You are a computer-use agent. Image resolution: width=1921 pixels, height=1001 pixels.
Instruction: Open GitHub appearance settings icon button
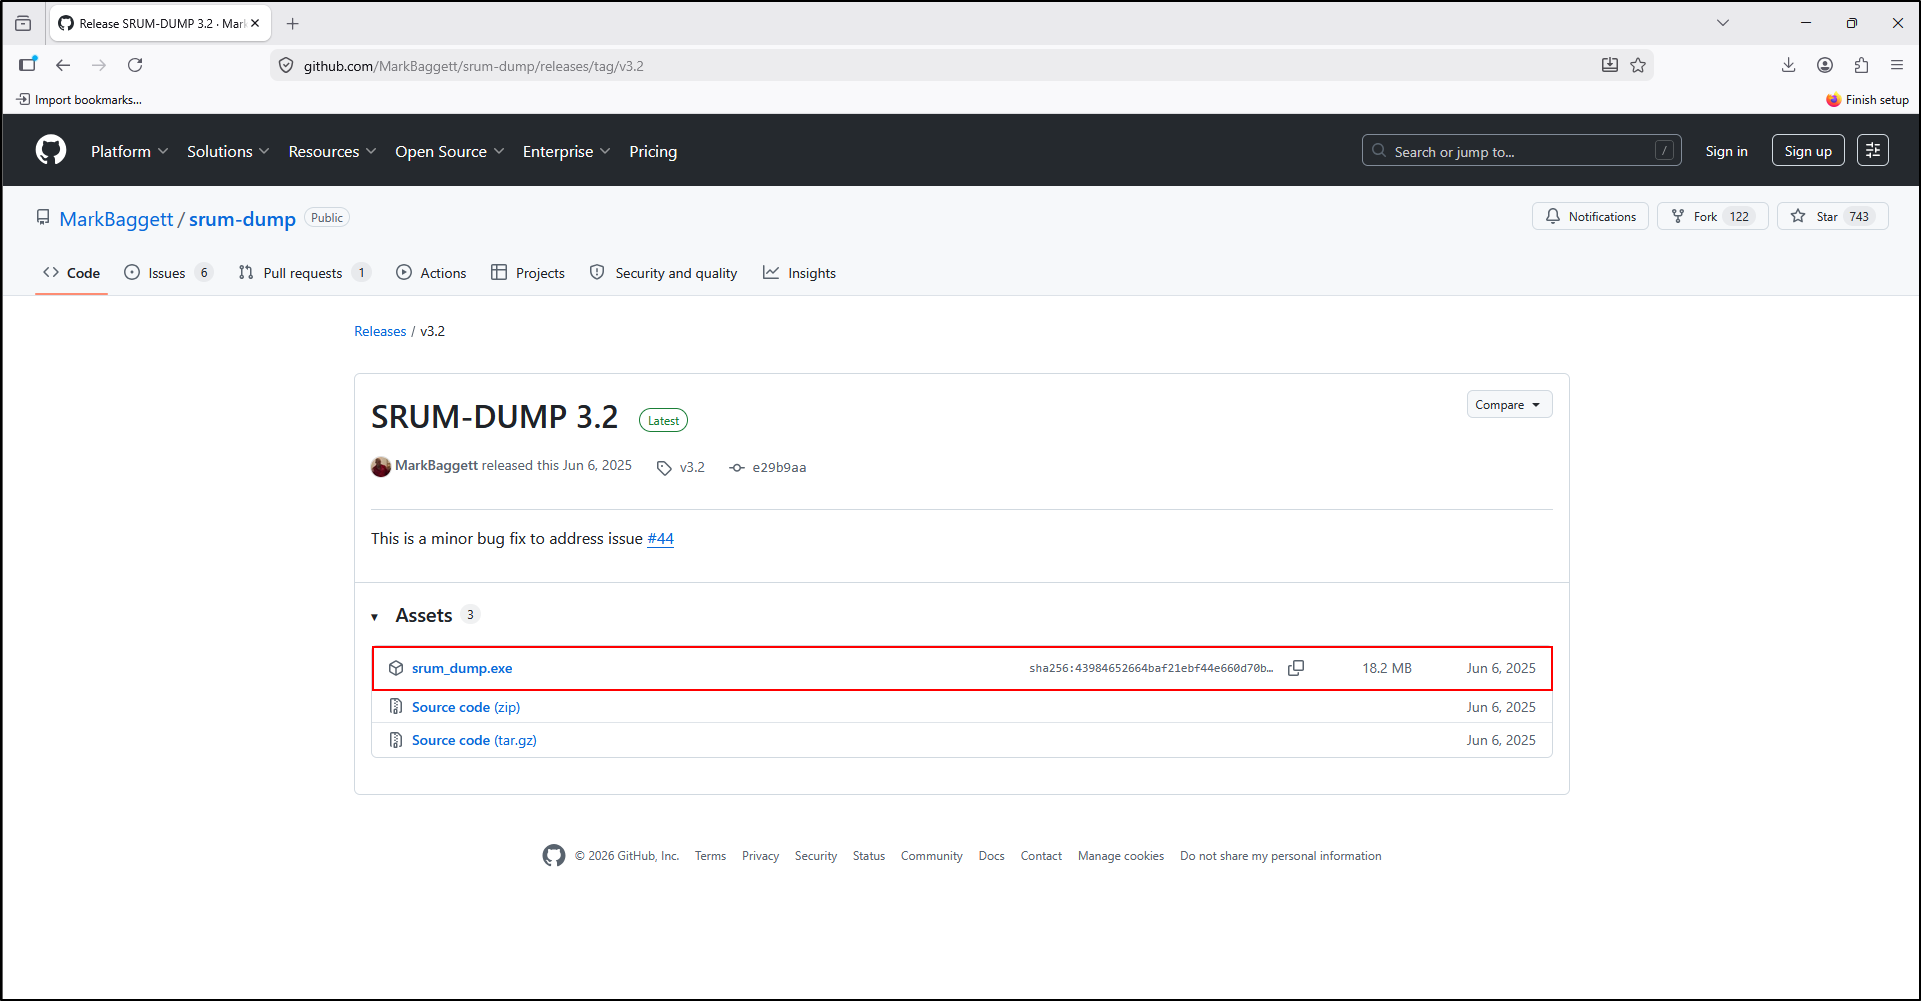click(x=1873, y=151)
